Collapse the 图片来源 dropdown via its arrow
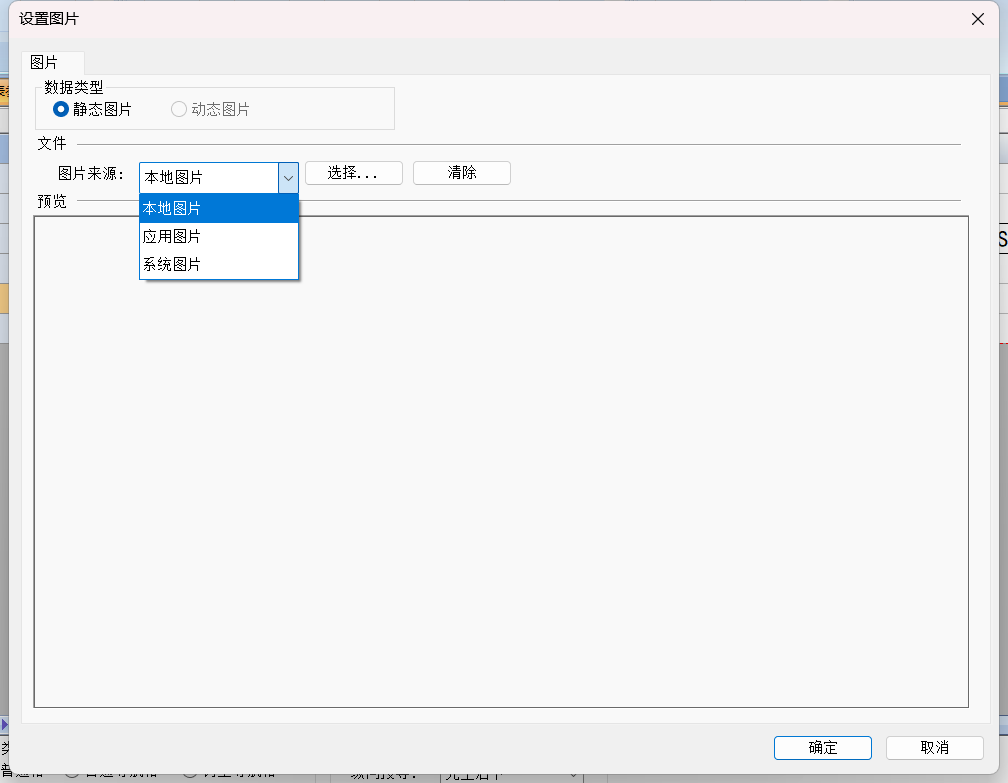Viewport: 1008px width, 783px height. [288, 177]
